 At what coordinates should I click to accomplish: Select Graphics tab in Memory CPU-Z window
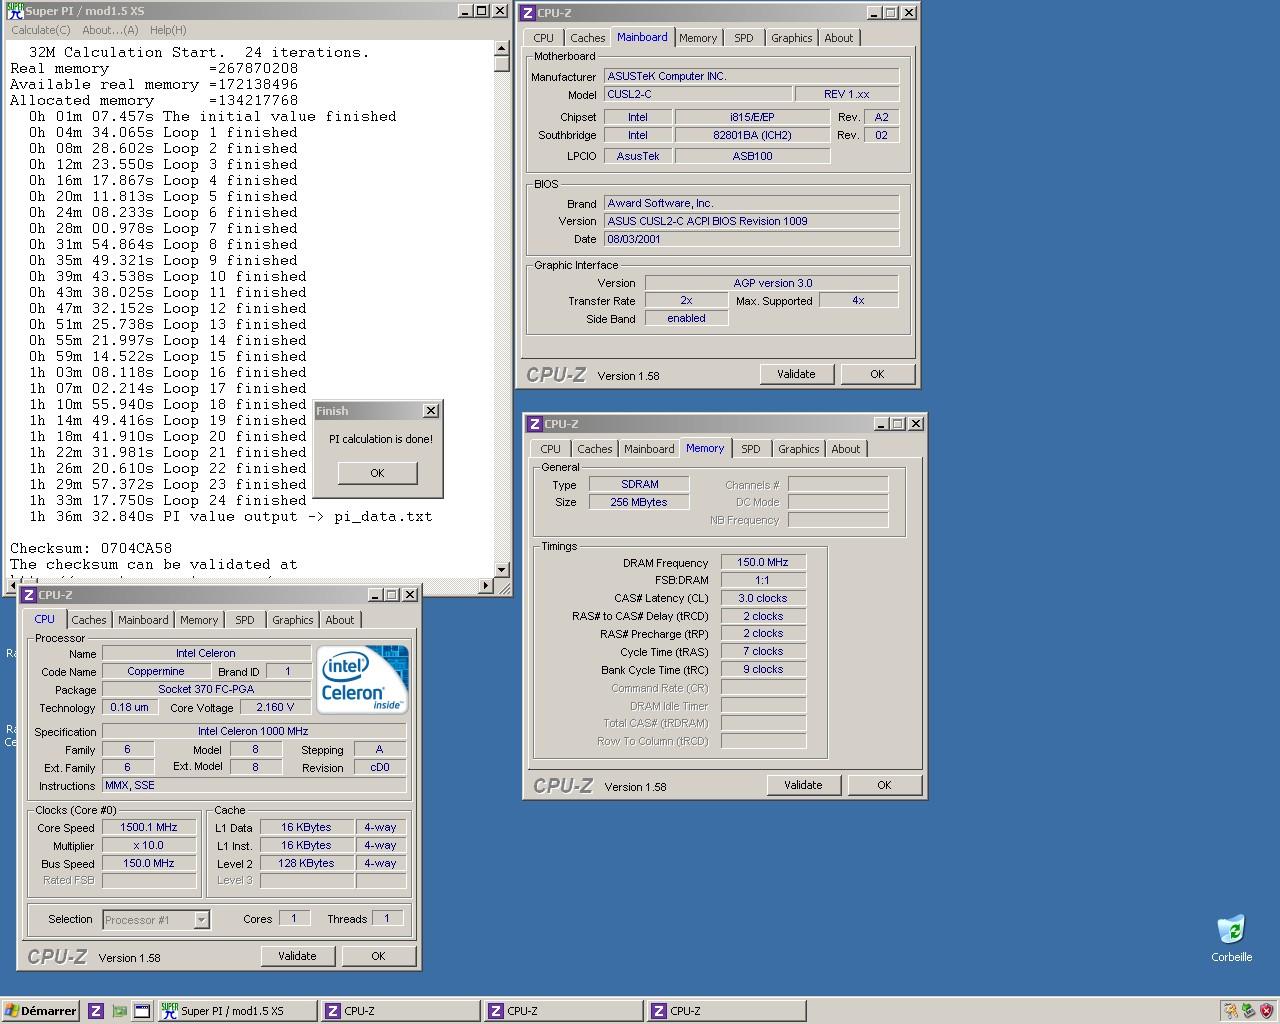click(799, 449)
